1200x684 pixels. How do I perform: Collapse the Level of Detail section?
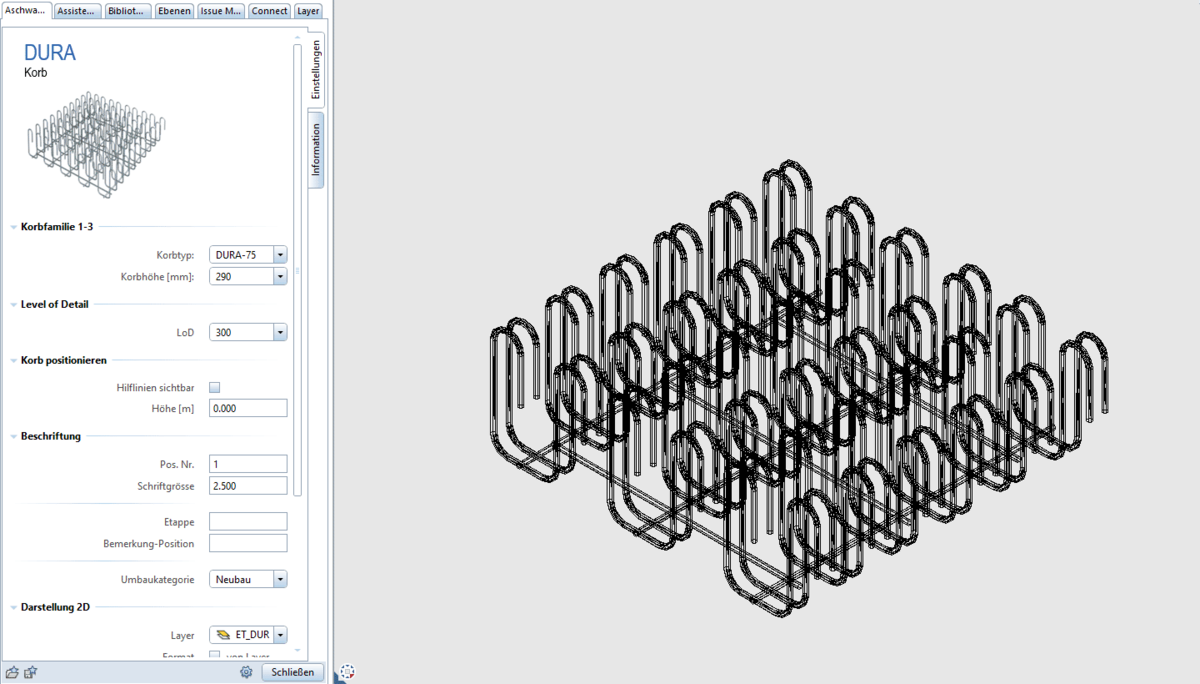point(12,304)
